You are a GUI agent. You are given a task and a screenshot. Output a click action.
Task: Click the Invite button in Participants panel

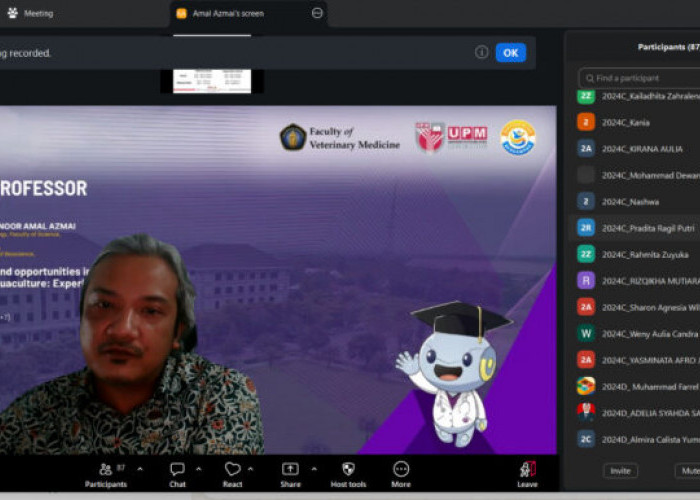coord(620,471)
